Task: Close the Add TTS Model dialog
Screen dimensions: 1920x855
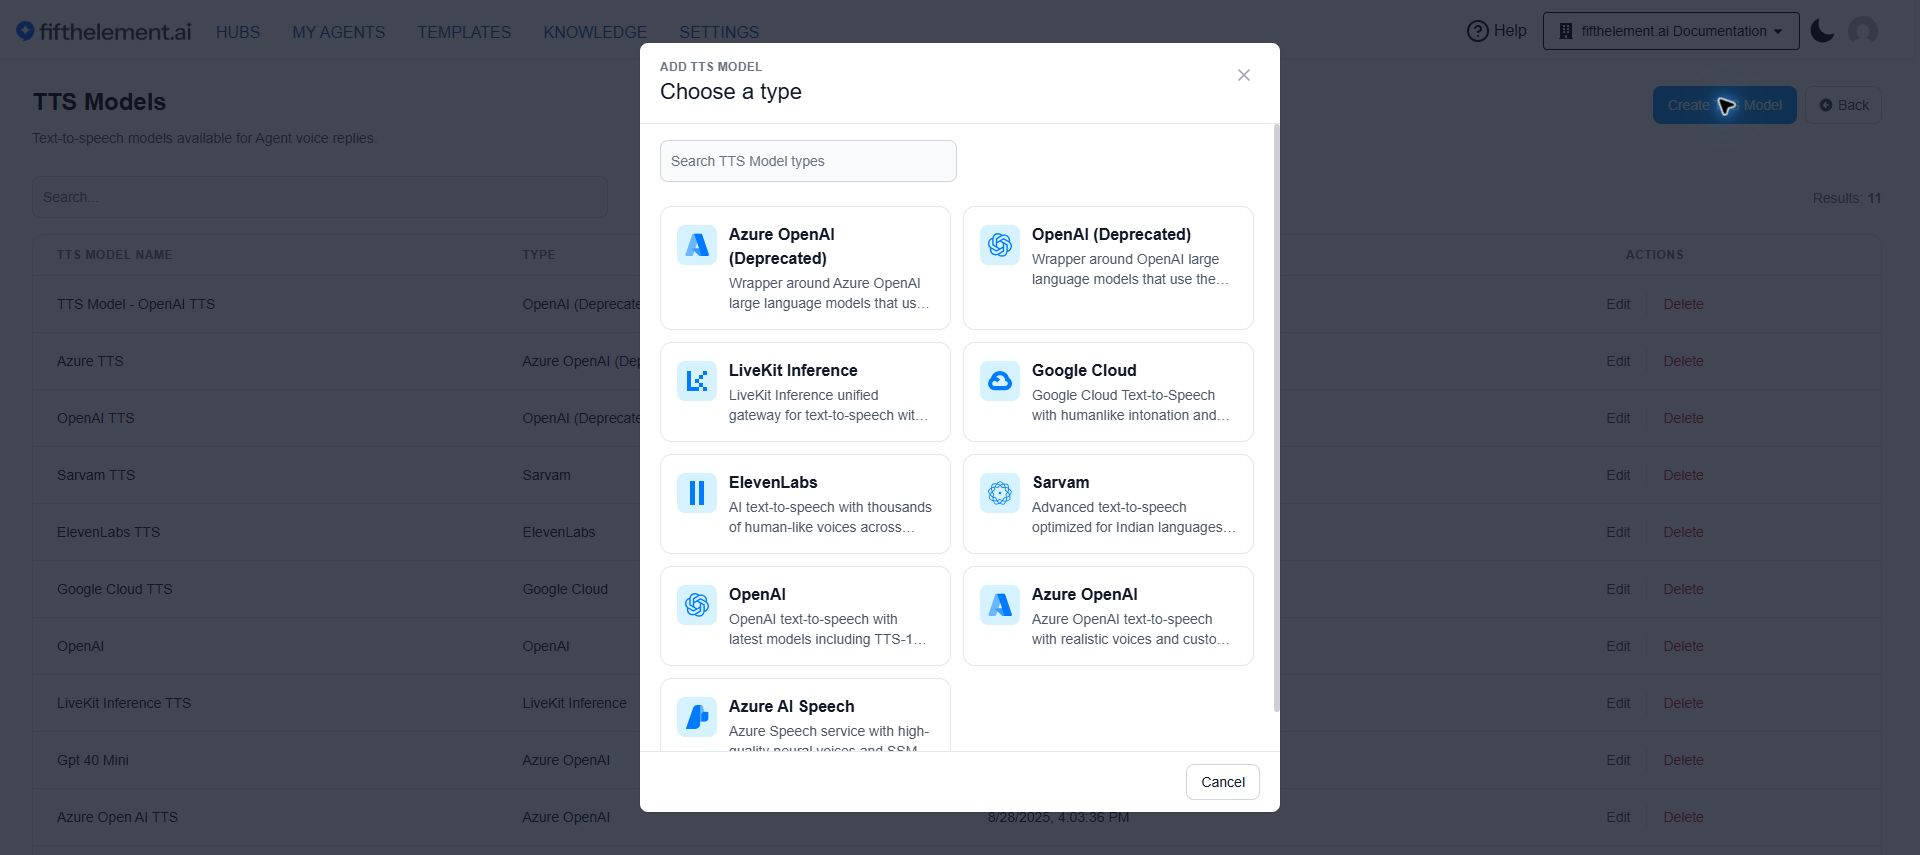Action: pyautogui.click(x=1244, y=75)
